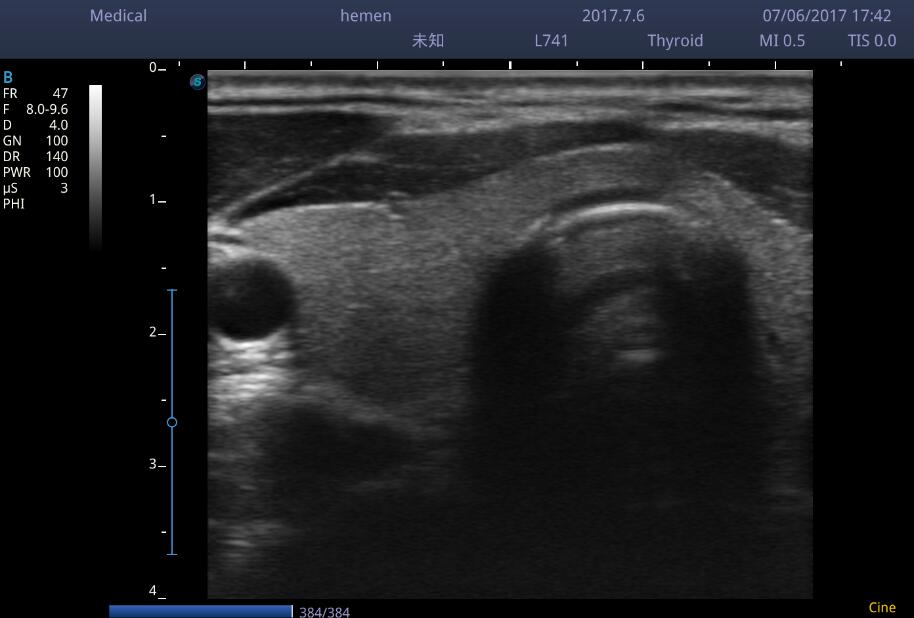Screen dimensions: 914x618
Task: Toggle the PHI harmonic imaging label
Action: (x=14, y=204)
